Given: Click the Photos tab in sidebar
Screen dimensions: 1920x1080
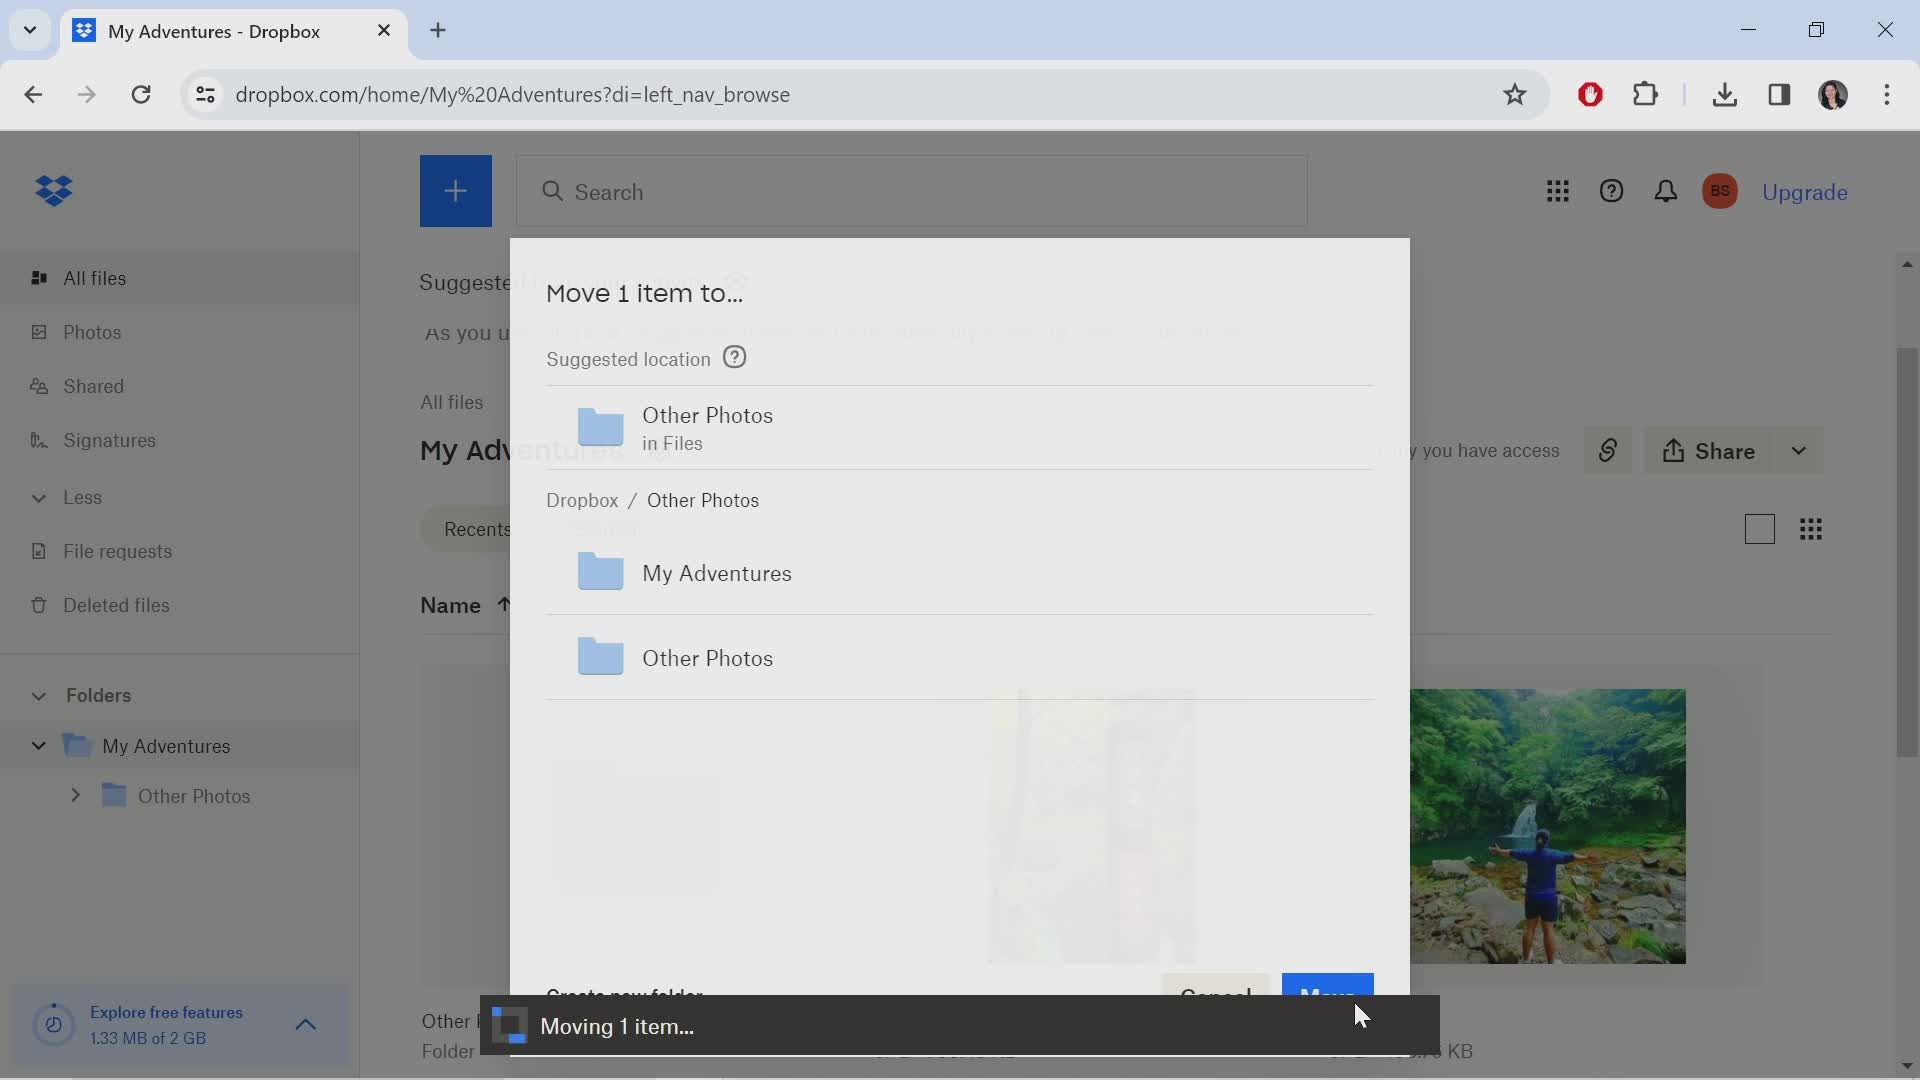Looking at the screenshot, I should 92,331.
